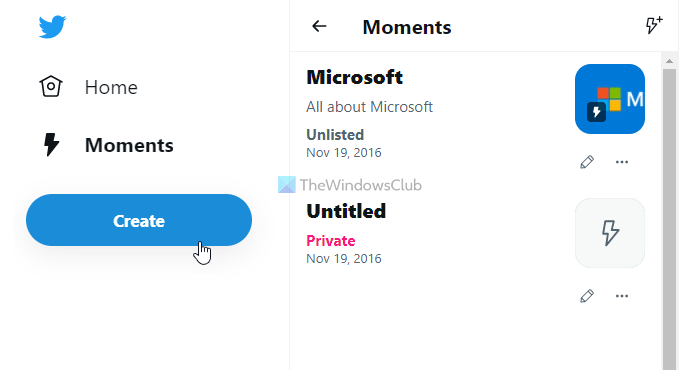Click the Unlisted status label

(x=335, y=135)
